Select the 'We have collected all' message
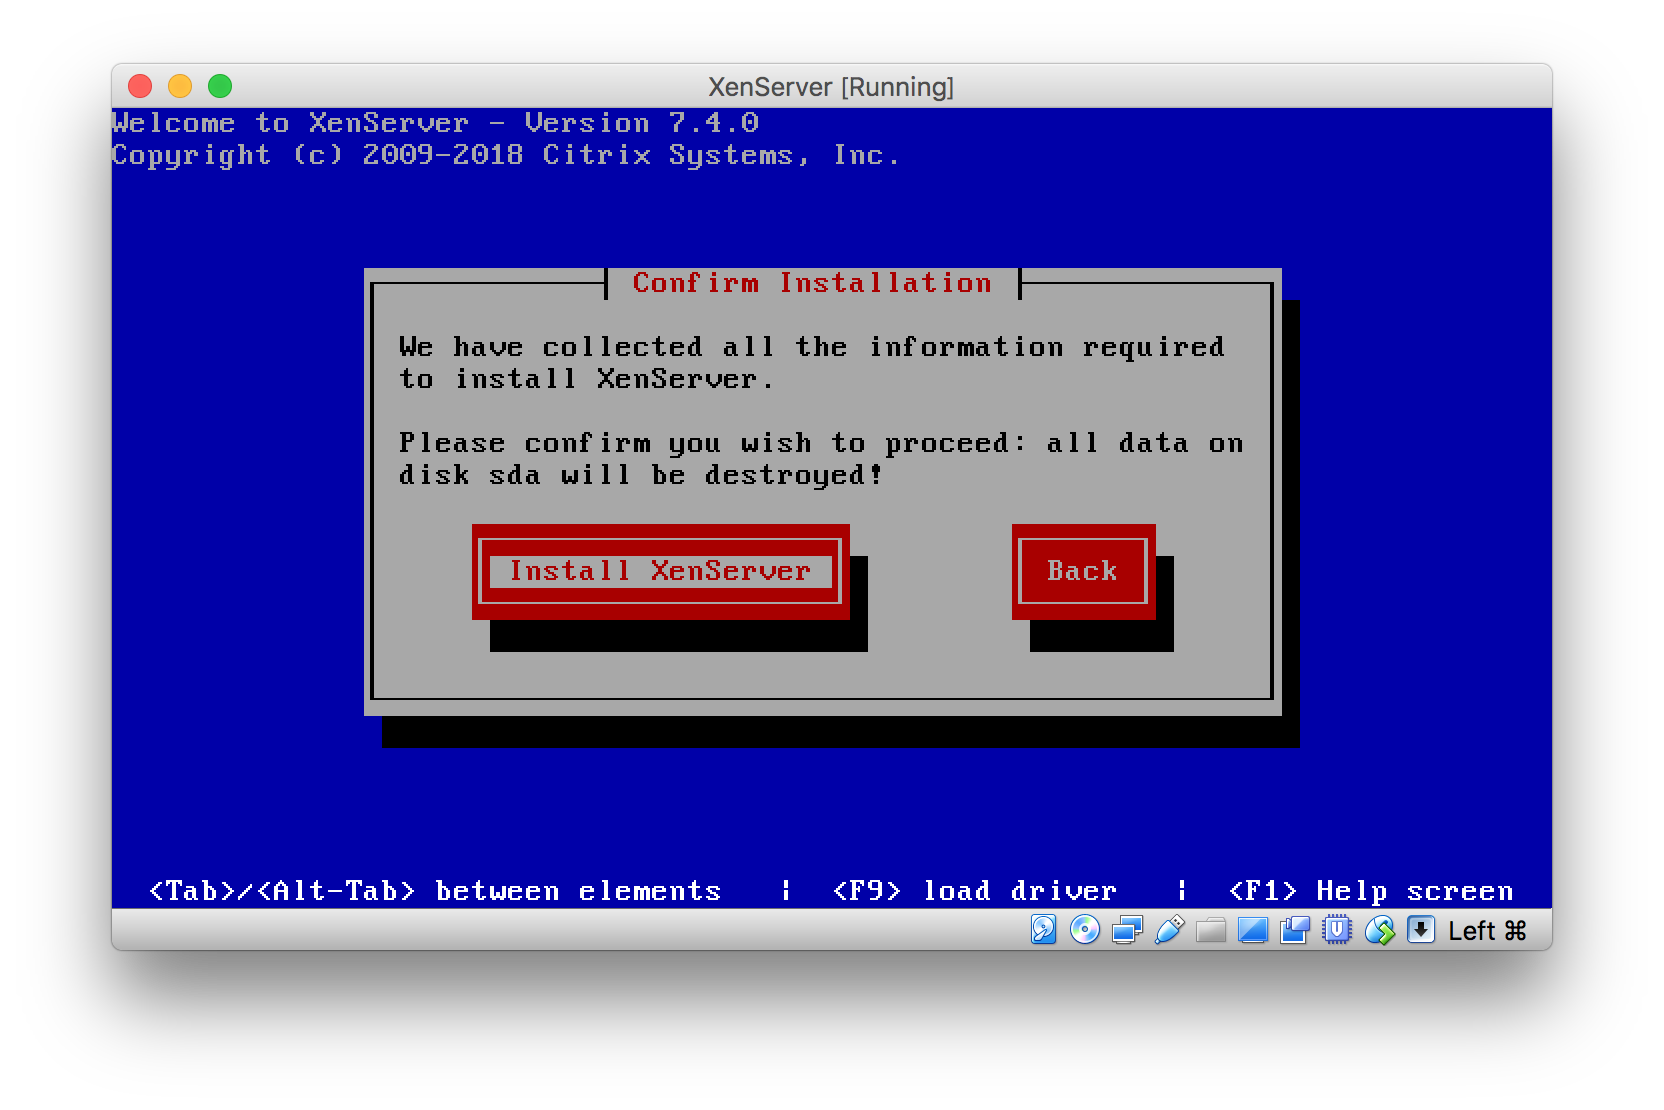 pos(812,363)
